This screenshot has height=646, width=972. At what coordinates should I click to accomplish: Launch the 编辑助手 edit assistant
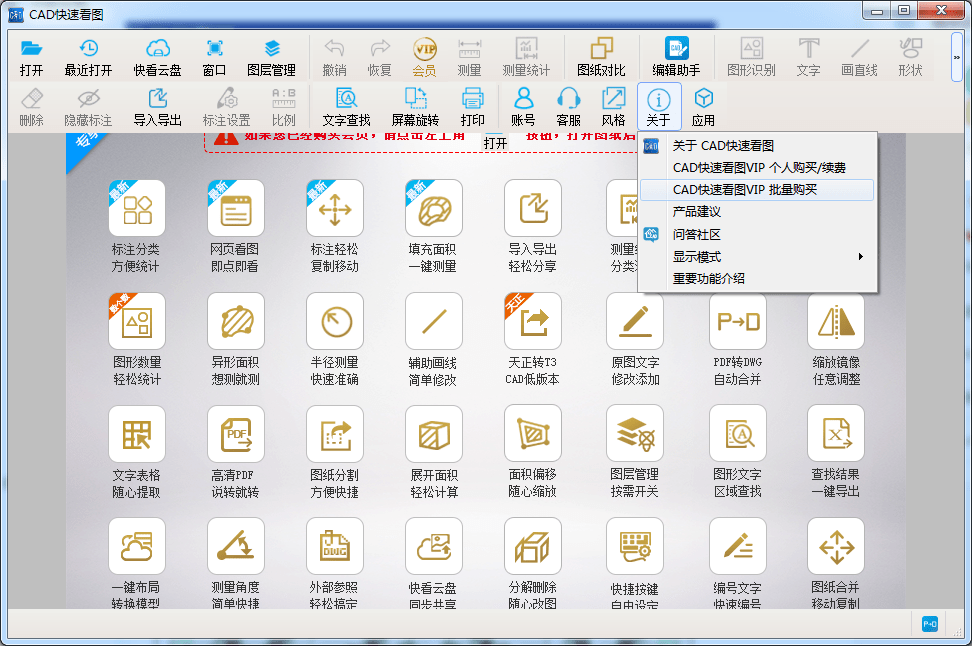click(676, 56)
